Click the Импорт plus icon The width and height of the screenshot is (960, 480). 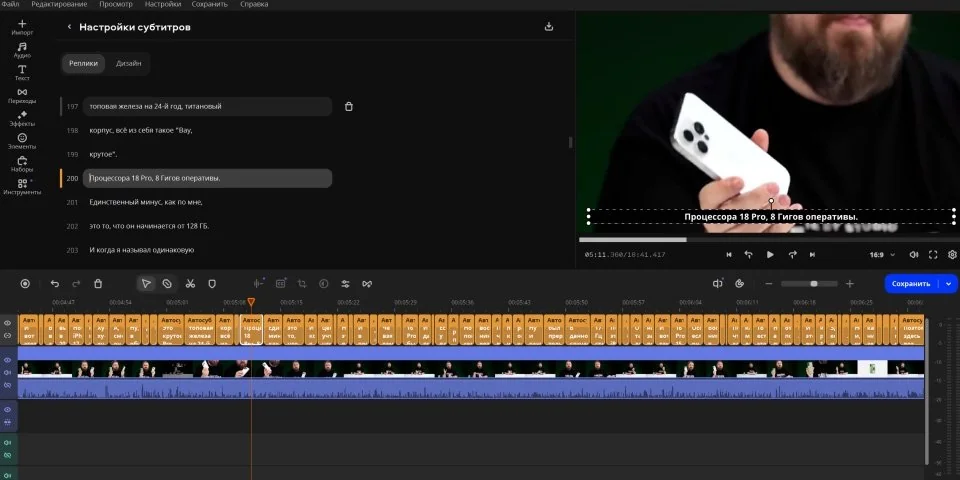[x=22, y=24]
